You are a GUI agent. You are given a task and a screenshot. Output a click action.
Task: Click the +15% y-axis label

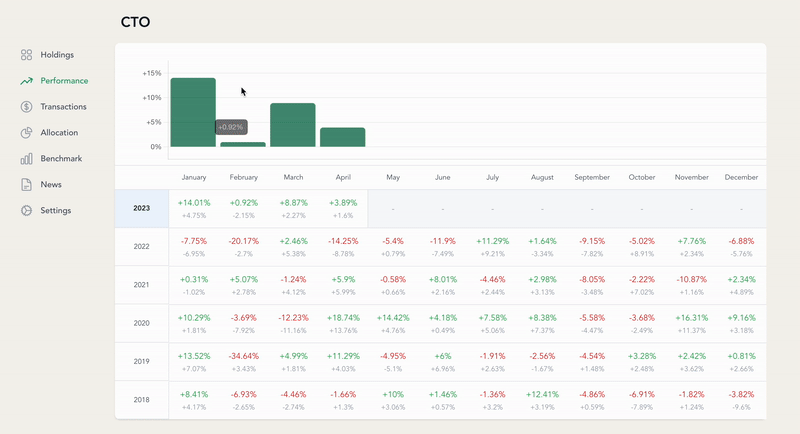coord(152,73)
